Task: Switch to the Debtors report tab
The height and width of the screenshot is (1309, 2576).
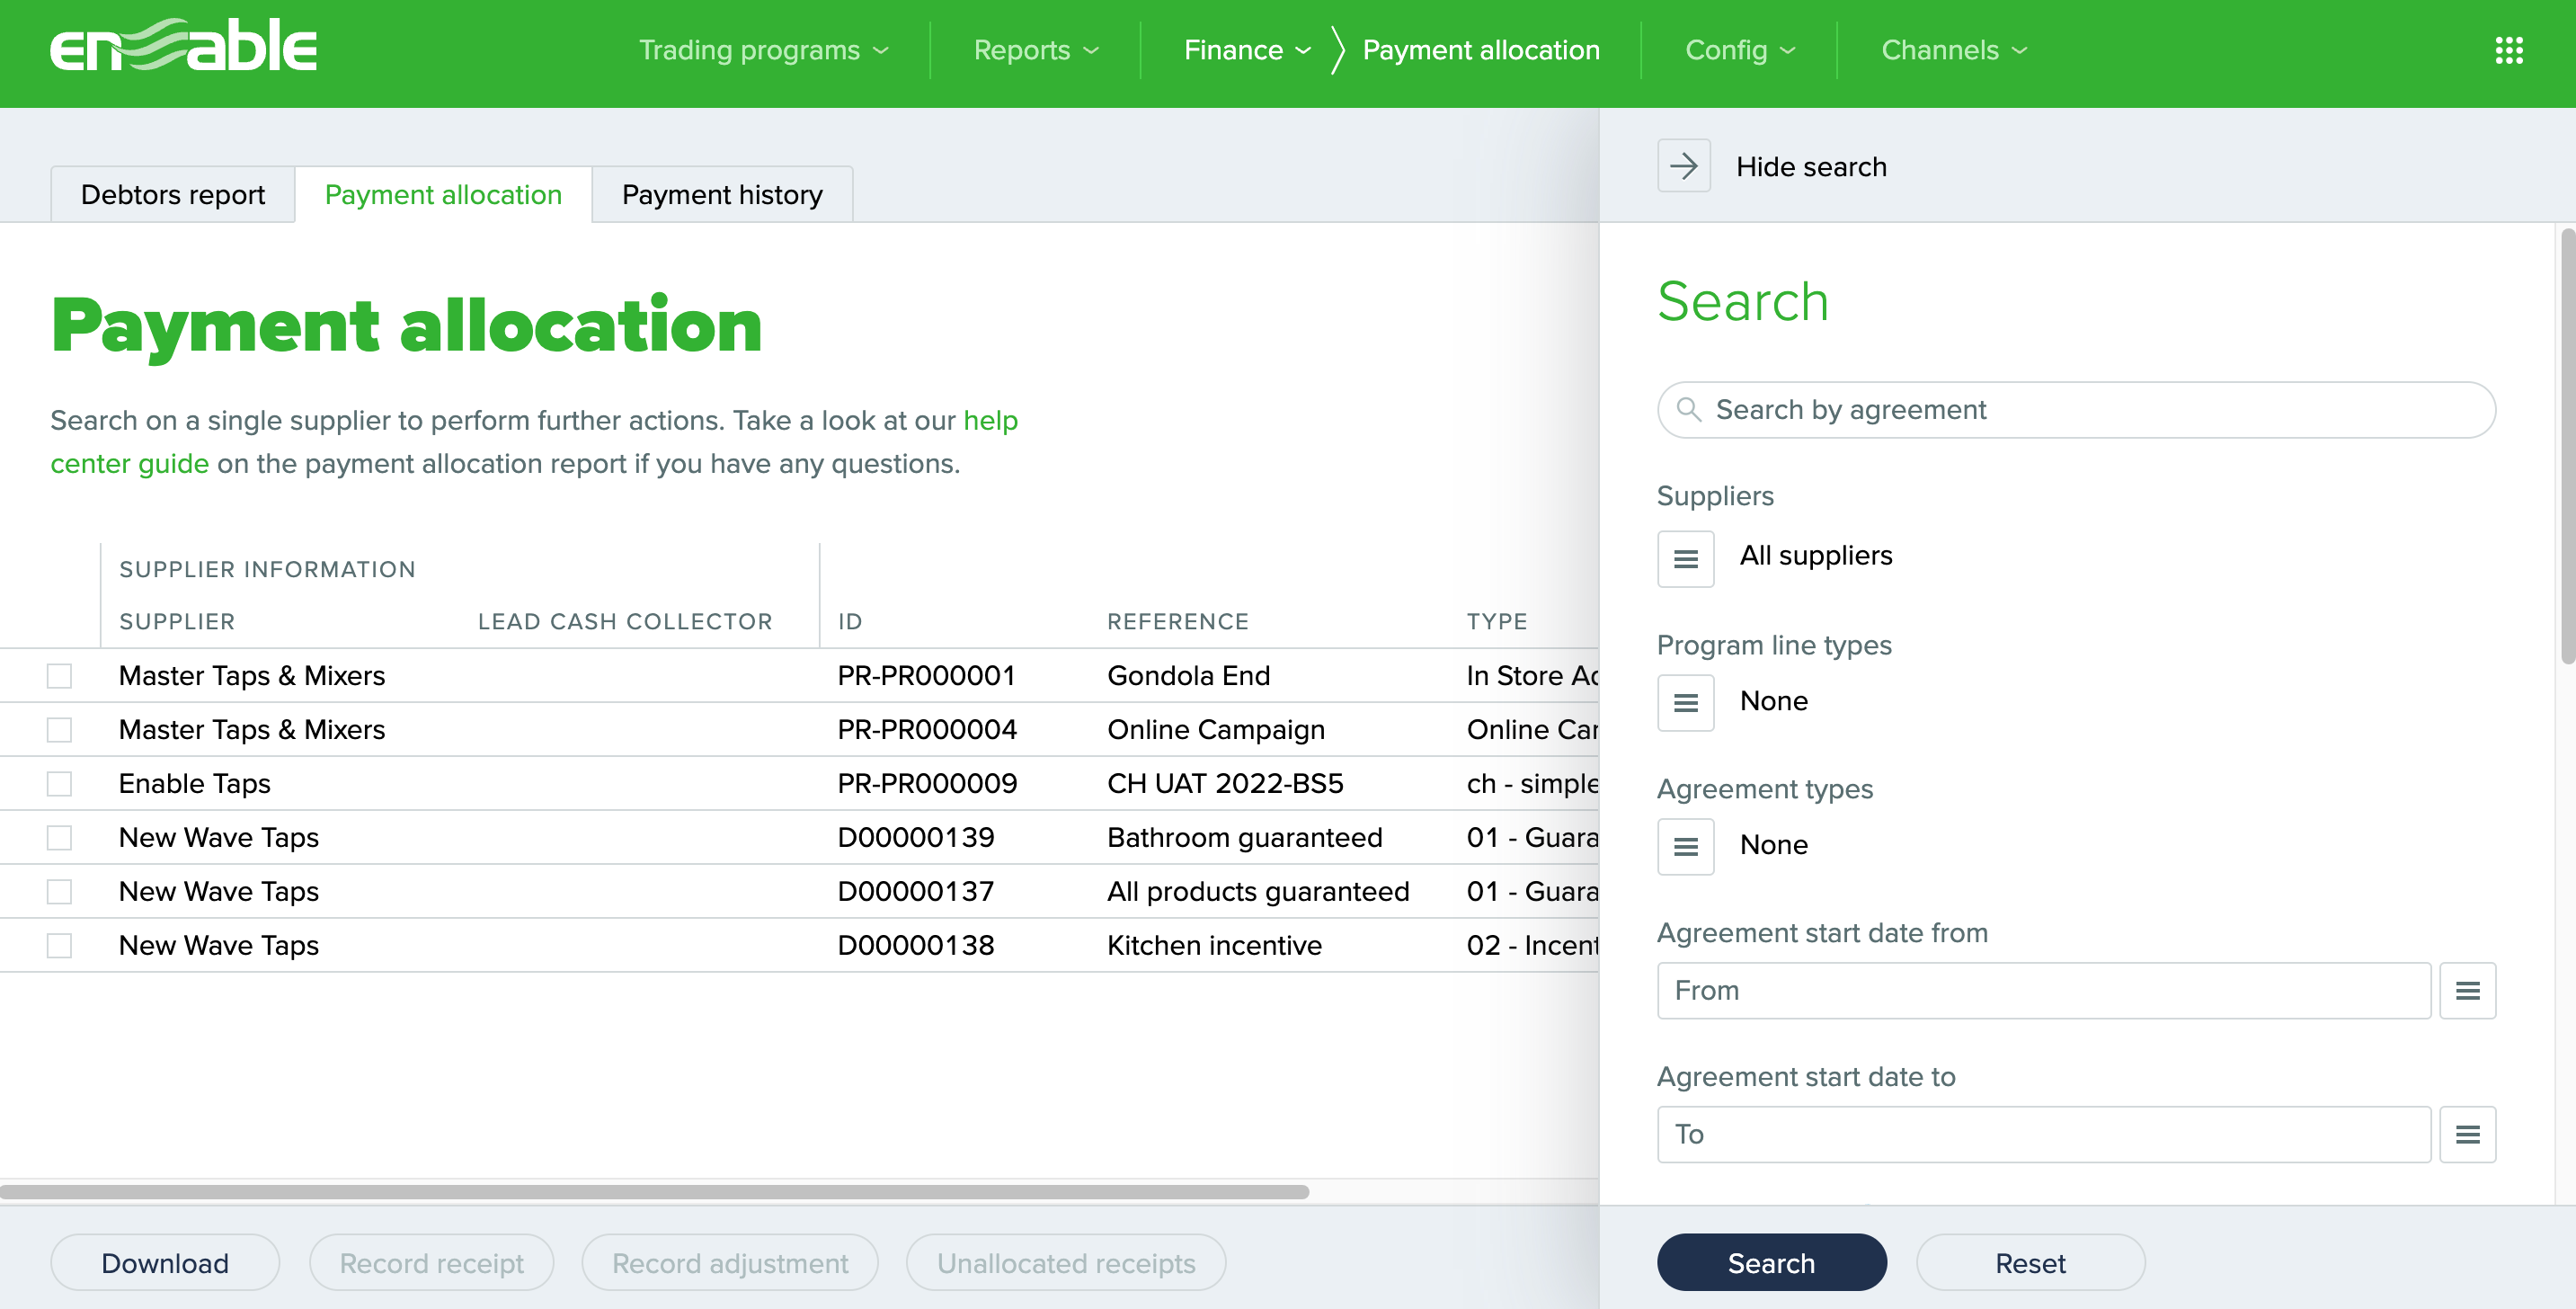Action: [173, 195]
